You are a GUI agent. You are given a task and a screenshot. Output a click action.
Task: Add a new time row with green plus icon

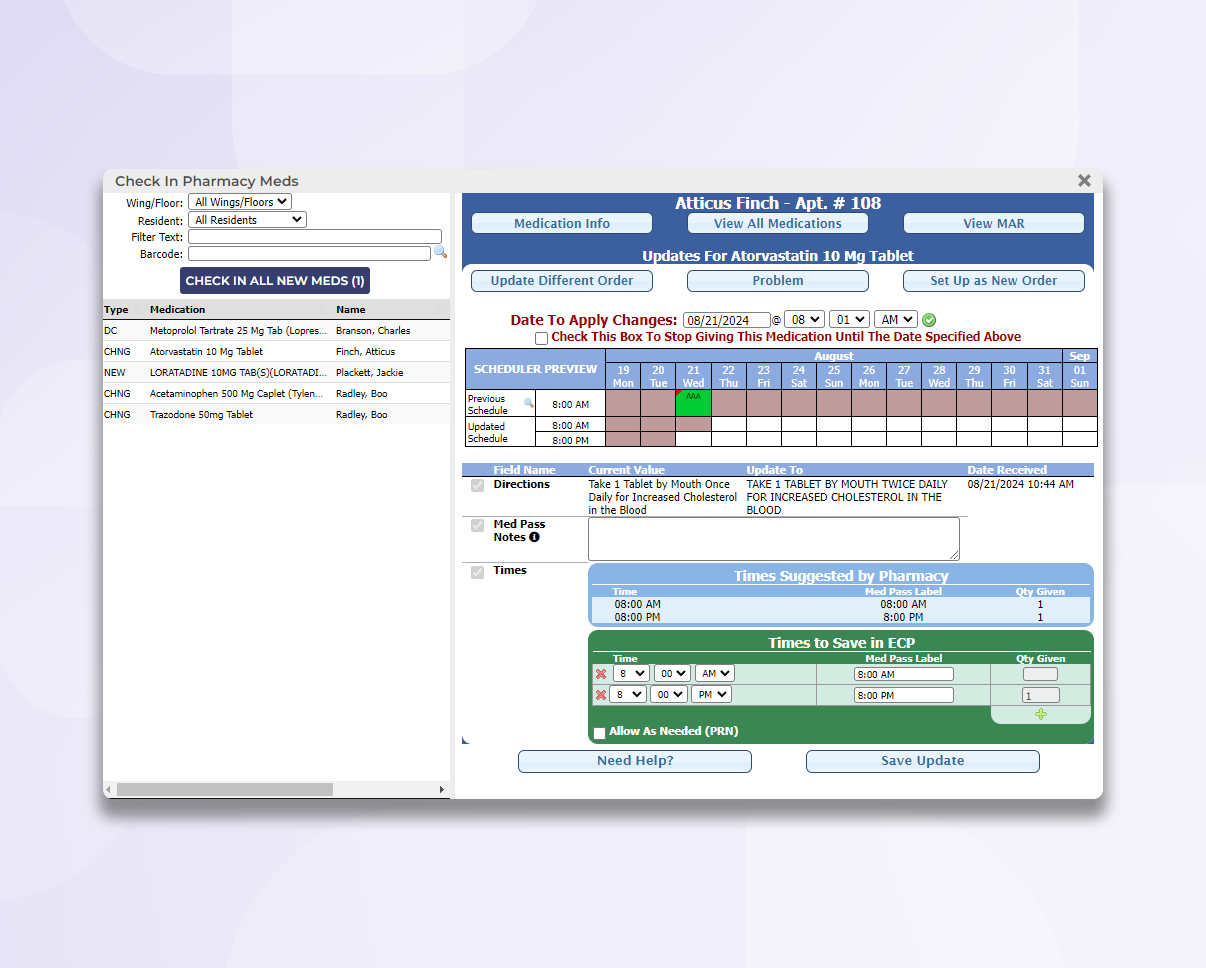pos(1040,714)
